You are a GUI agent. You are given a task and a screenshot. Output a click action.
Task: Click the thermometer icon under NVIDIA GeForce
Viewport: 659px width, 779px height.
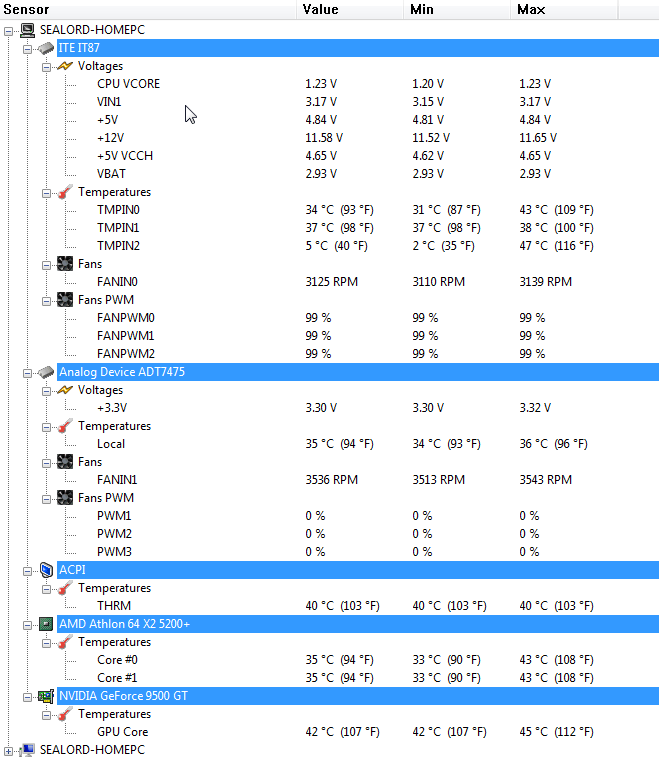65,714
